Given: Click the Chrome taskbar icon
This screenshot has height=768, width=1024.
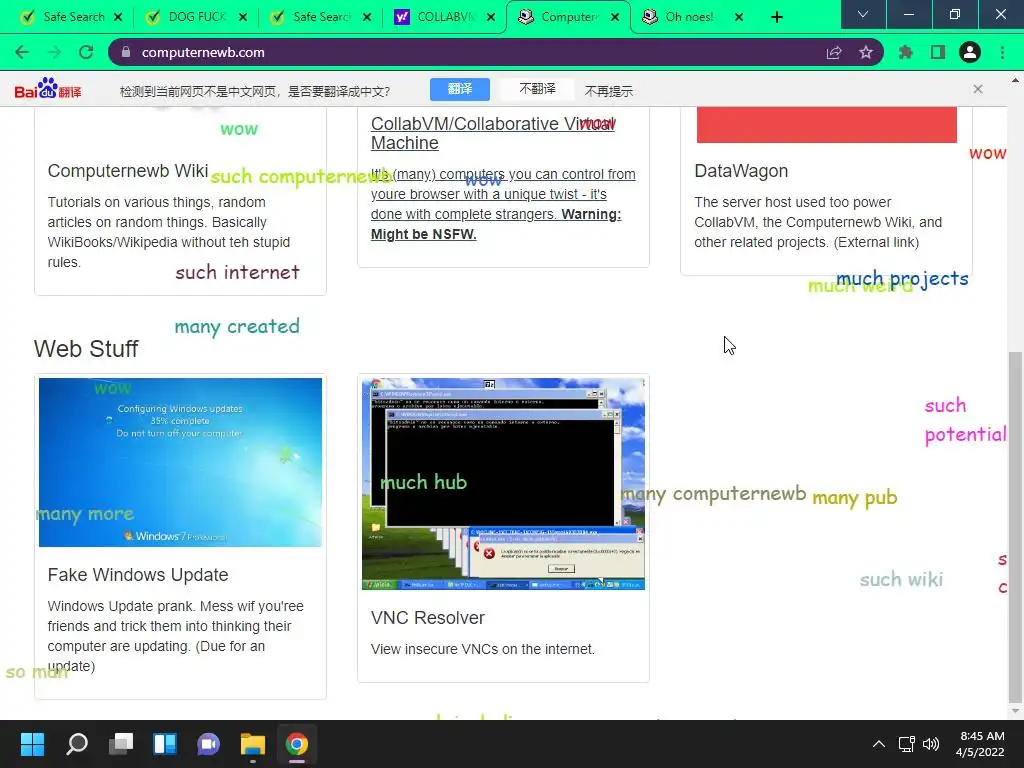Looking at the screenshot, I should pyautogui.click(x=296, y=744).
